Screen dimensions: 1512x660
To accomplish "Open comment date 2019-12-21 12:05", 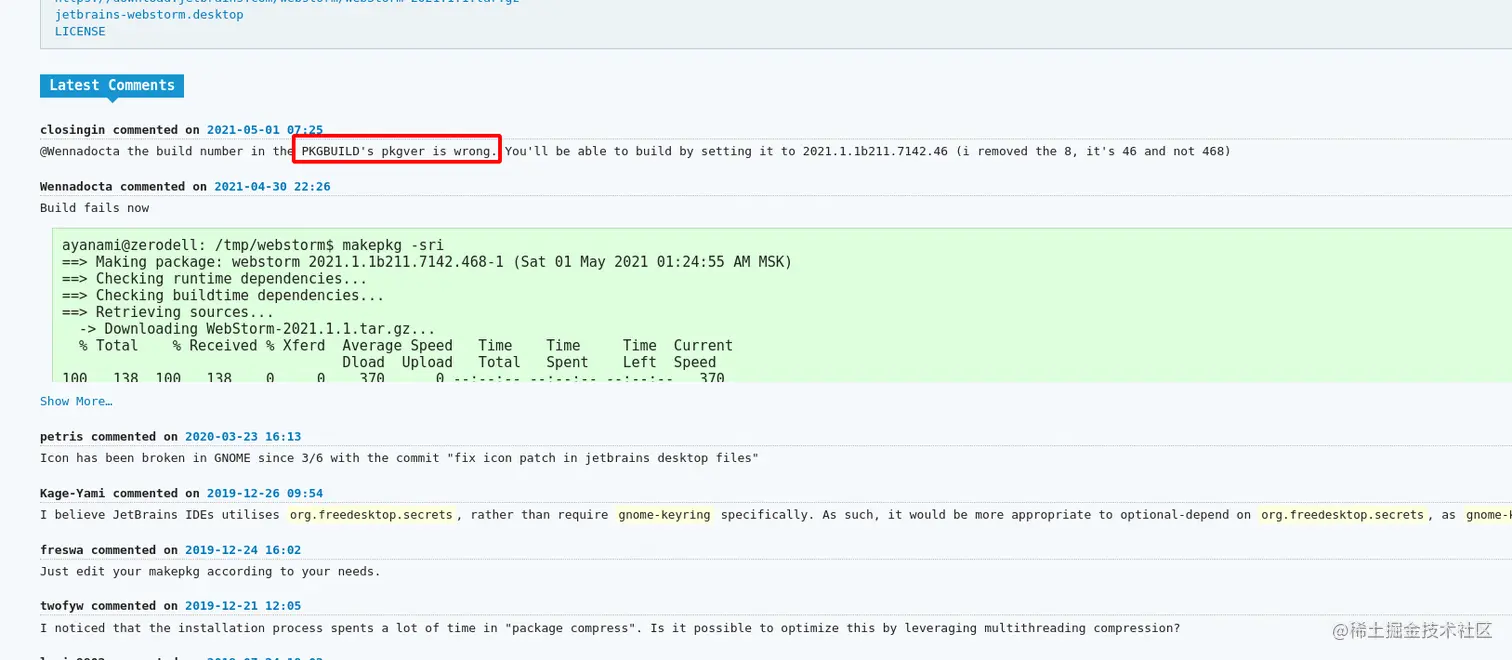I will (243, 606).
